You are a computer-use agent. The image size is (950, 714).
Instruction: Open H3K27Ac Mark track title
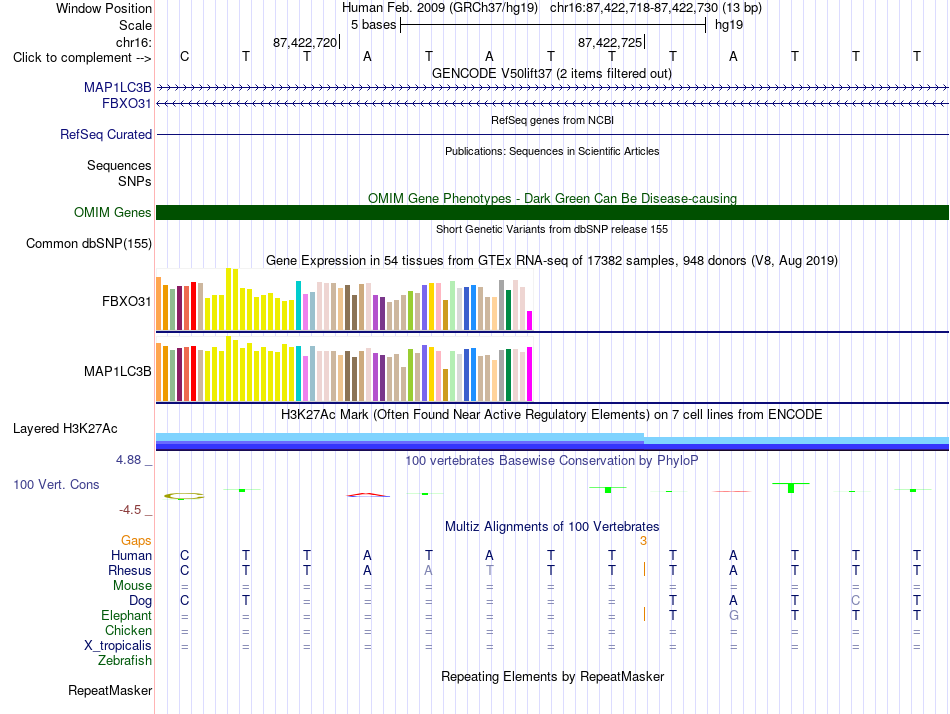(x=551, y=415)
